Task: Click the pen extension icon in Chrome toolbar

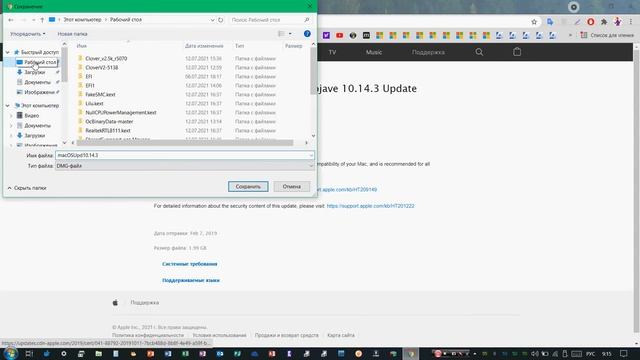Action: pos(577,22)
